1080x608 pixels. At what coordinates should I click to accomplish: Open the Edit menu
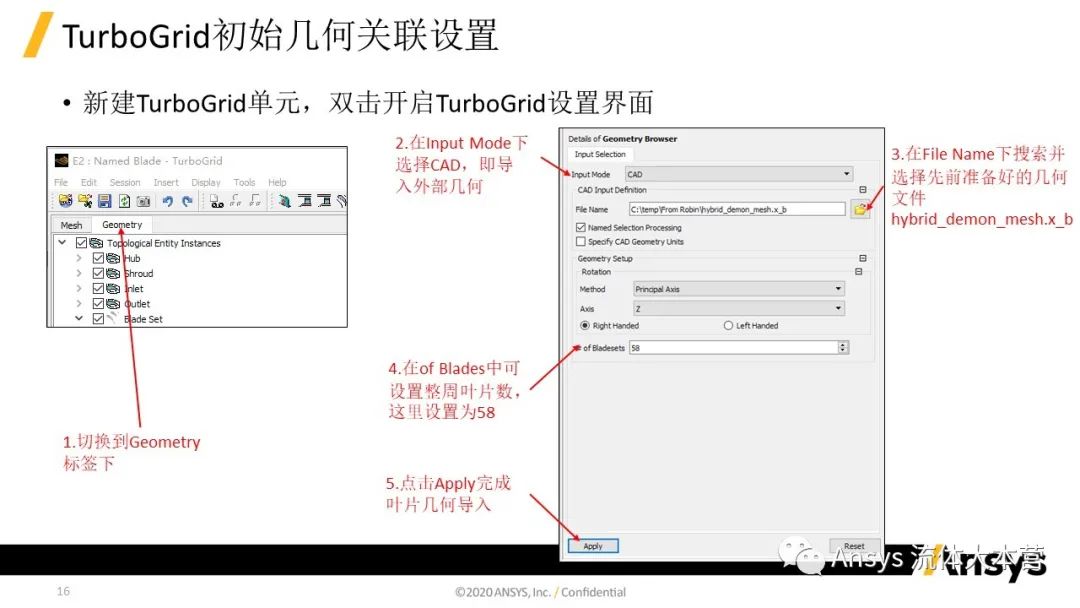click(x=89, y=182)
